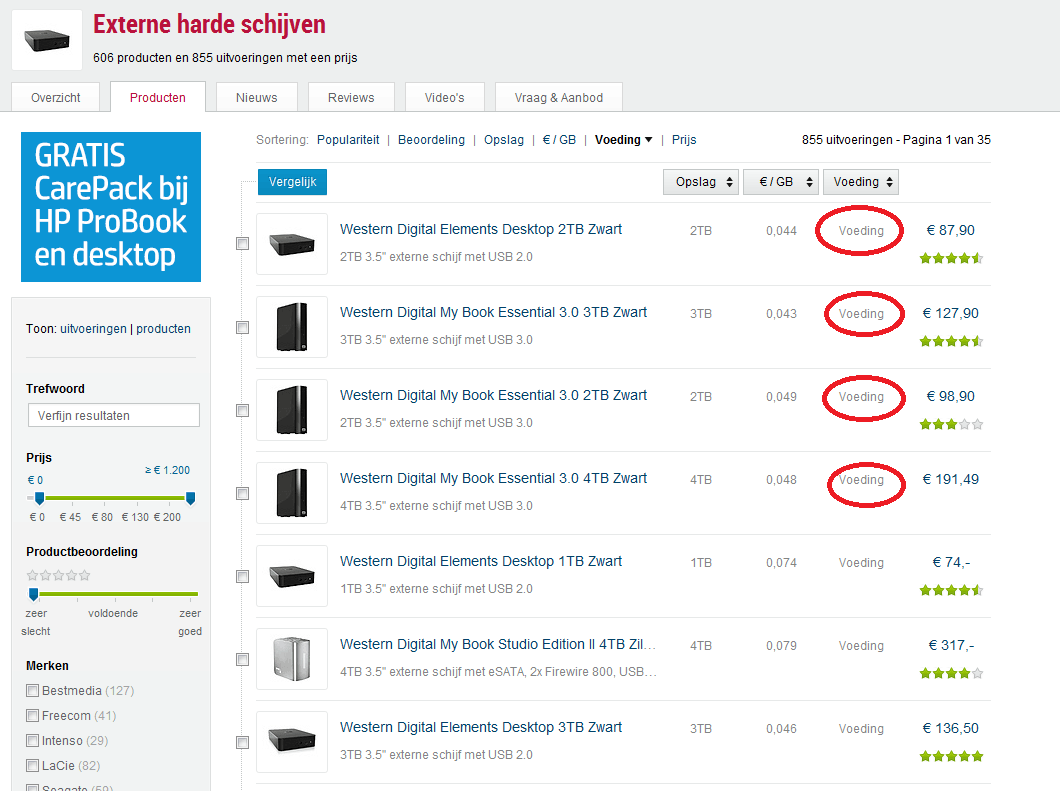Open Western Digital Elements Desktop 2TB Zwart link
Screen dimensions: 1060x791
[481, 229]
